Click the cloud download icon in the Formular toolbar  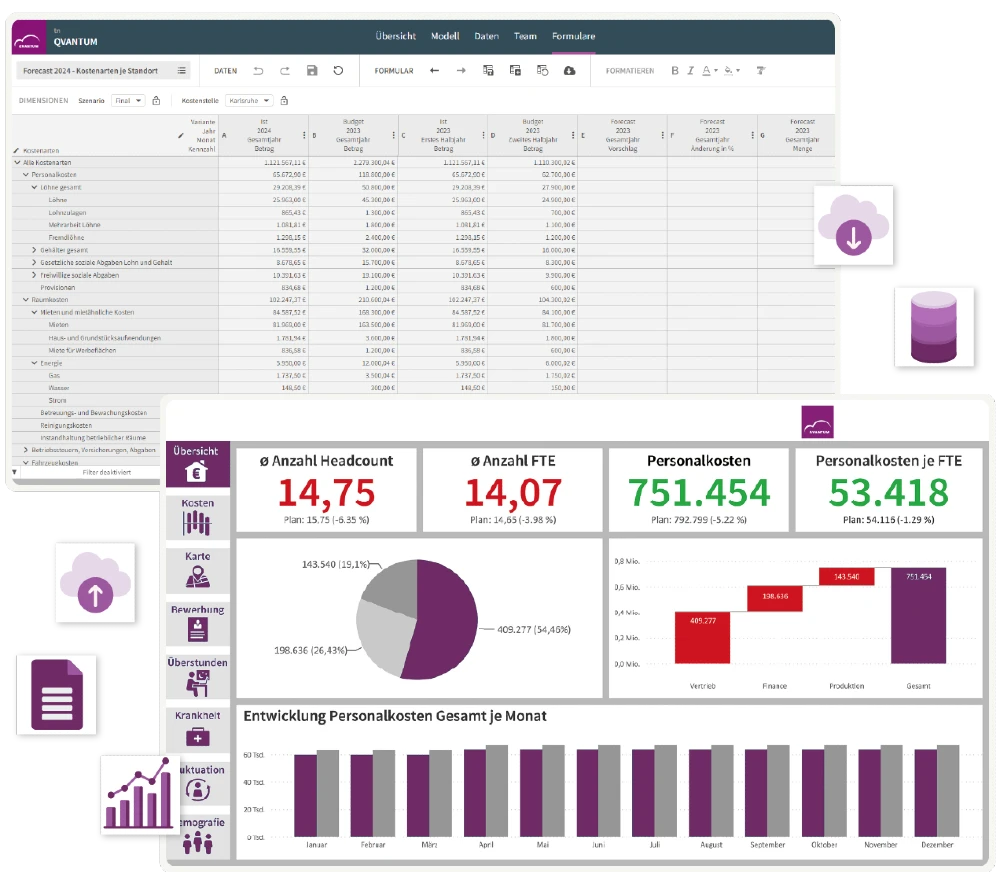coord(570,71)
